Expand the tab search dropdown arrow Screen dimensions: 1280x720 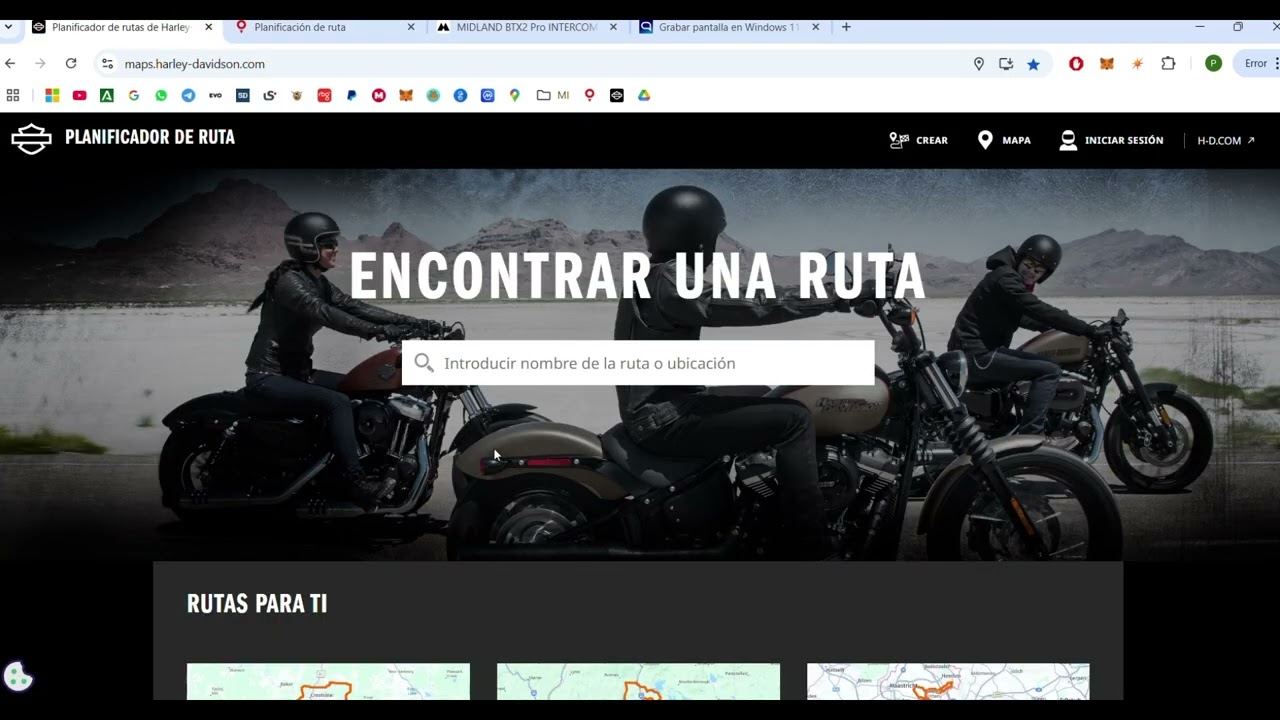(8, 27)
